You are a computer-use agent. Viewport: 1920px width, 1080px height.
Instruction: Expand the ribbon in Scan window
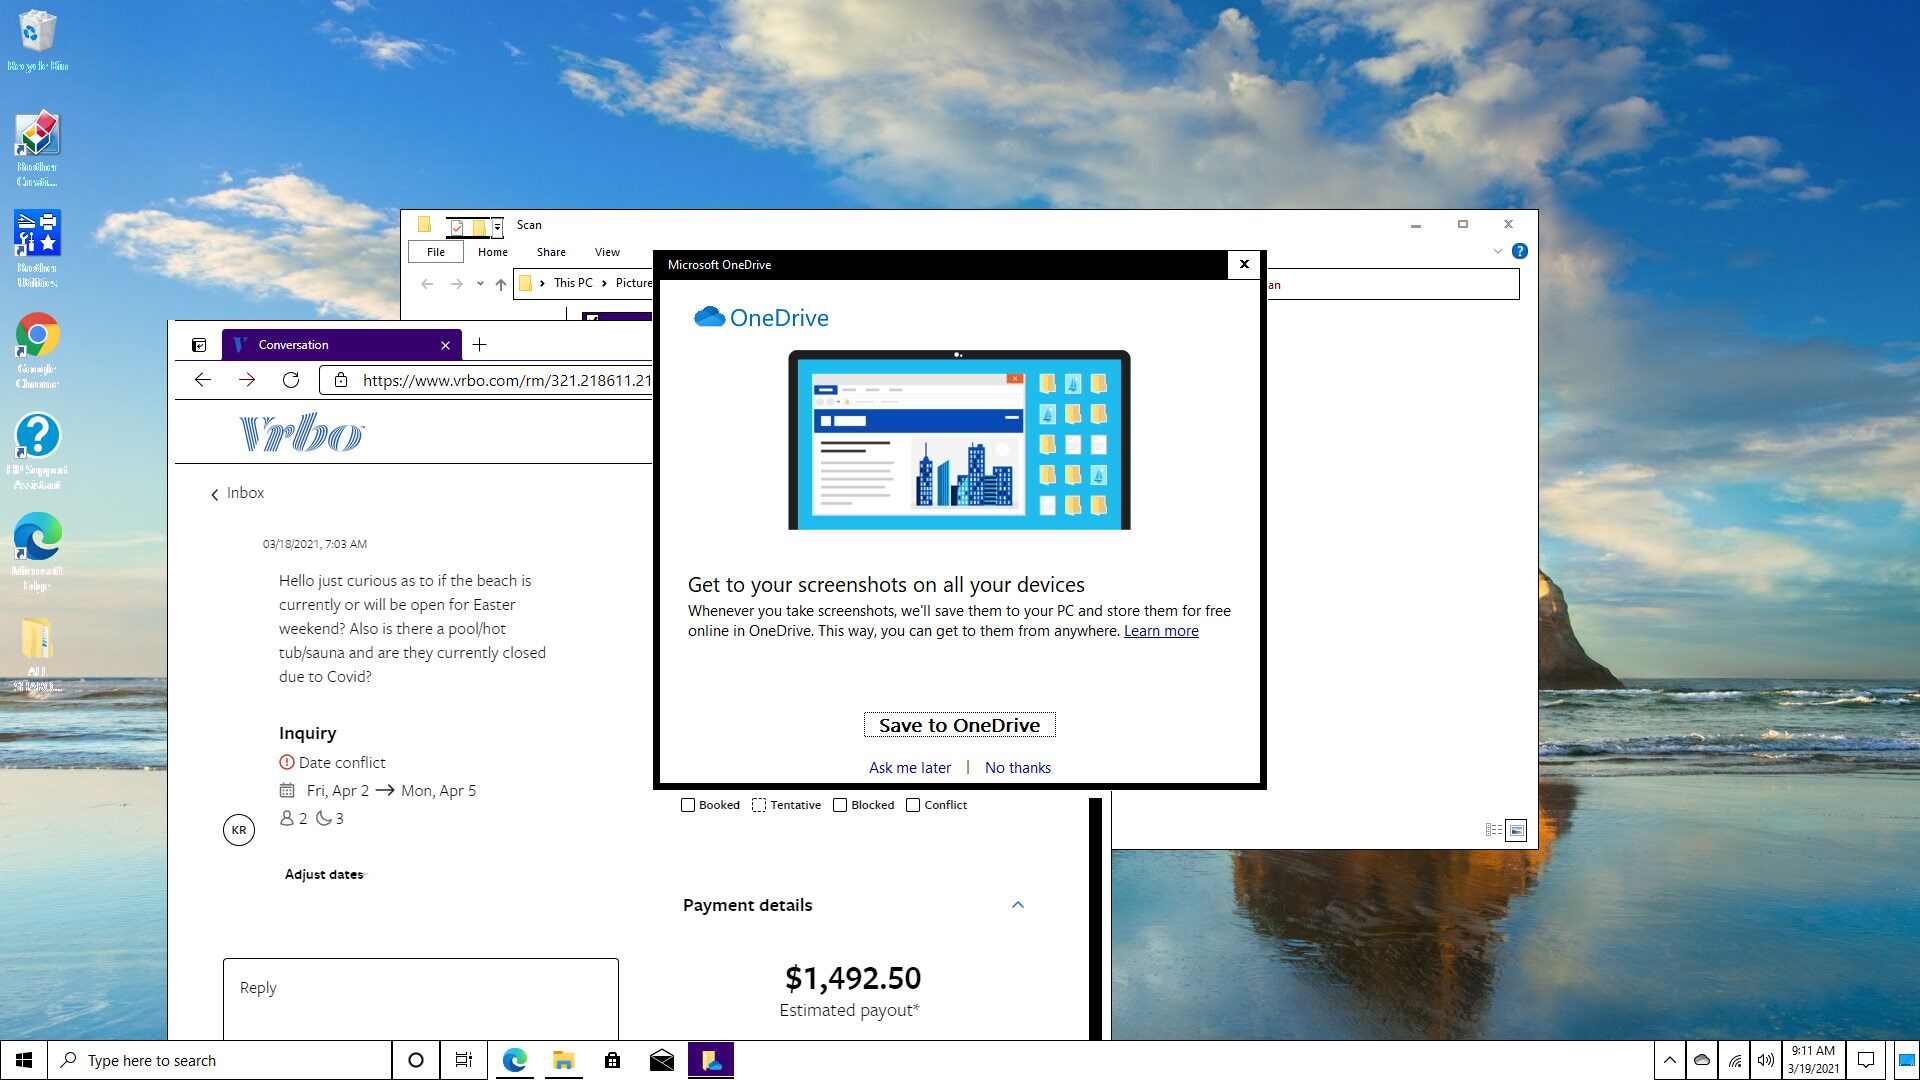[1497, 252]
